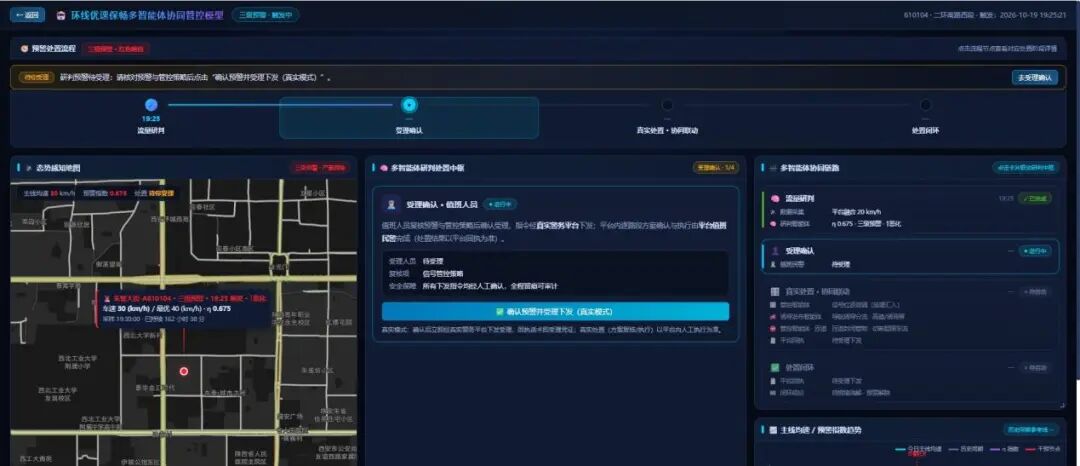This screenshot has width=1080, height=466.
Task: Click the document icon in 处置闭环 平台回执 row
Action: pos(773,380)
